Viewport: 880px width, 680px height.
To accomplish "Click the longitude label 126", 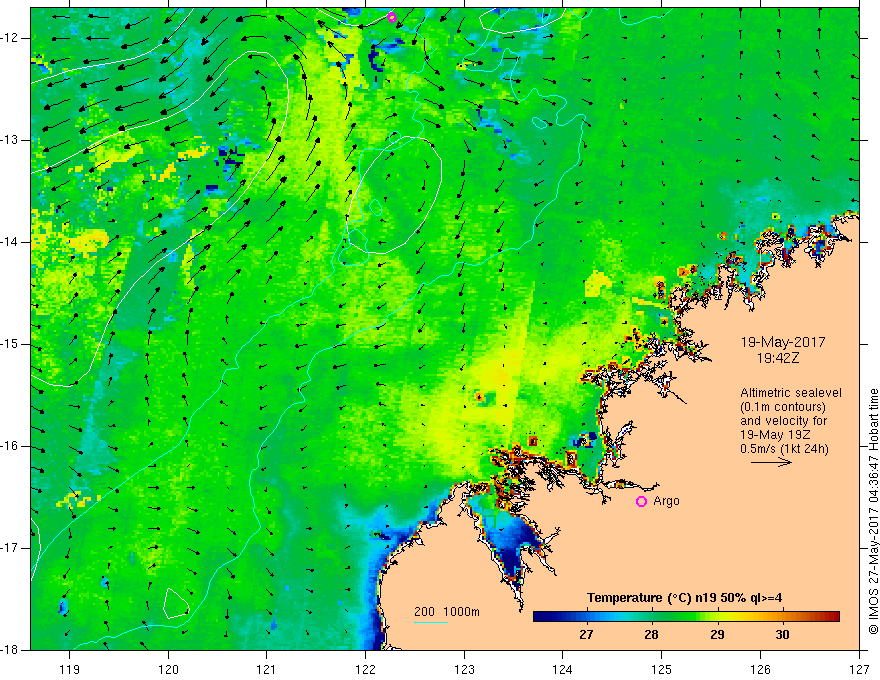I will [x=760, y=669].
